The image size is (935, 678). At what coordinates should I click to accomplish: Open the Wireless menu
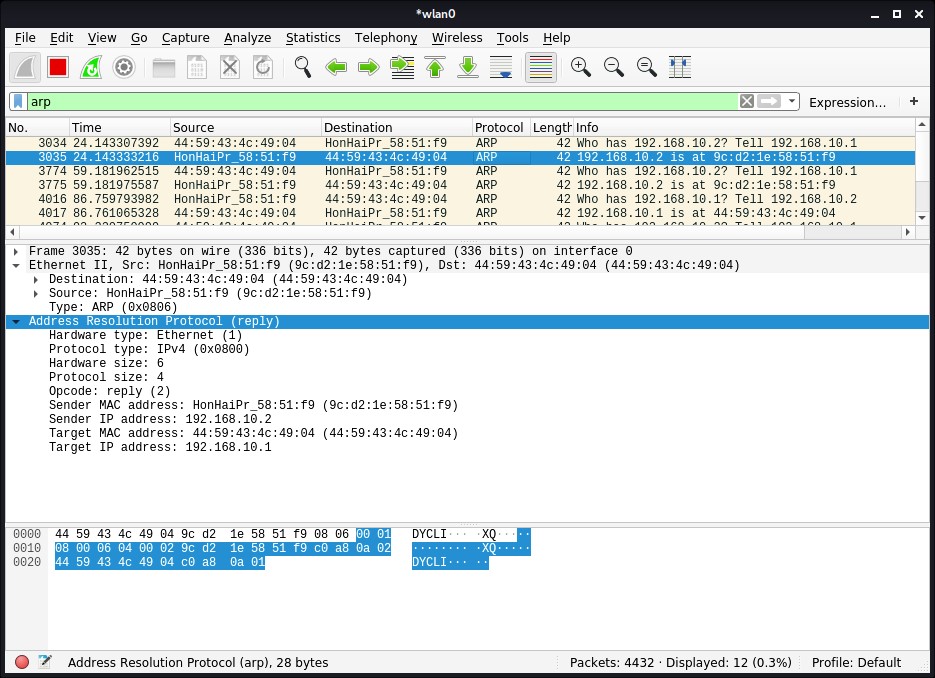click(457, 38)
